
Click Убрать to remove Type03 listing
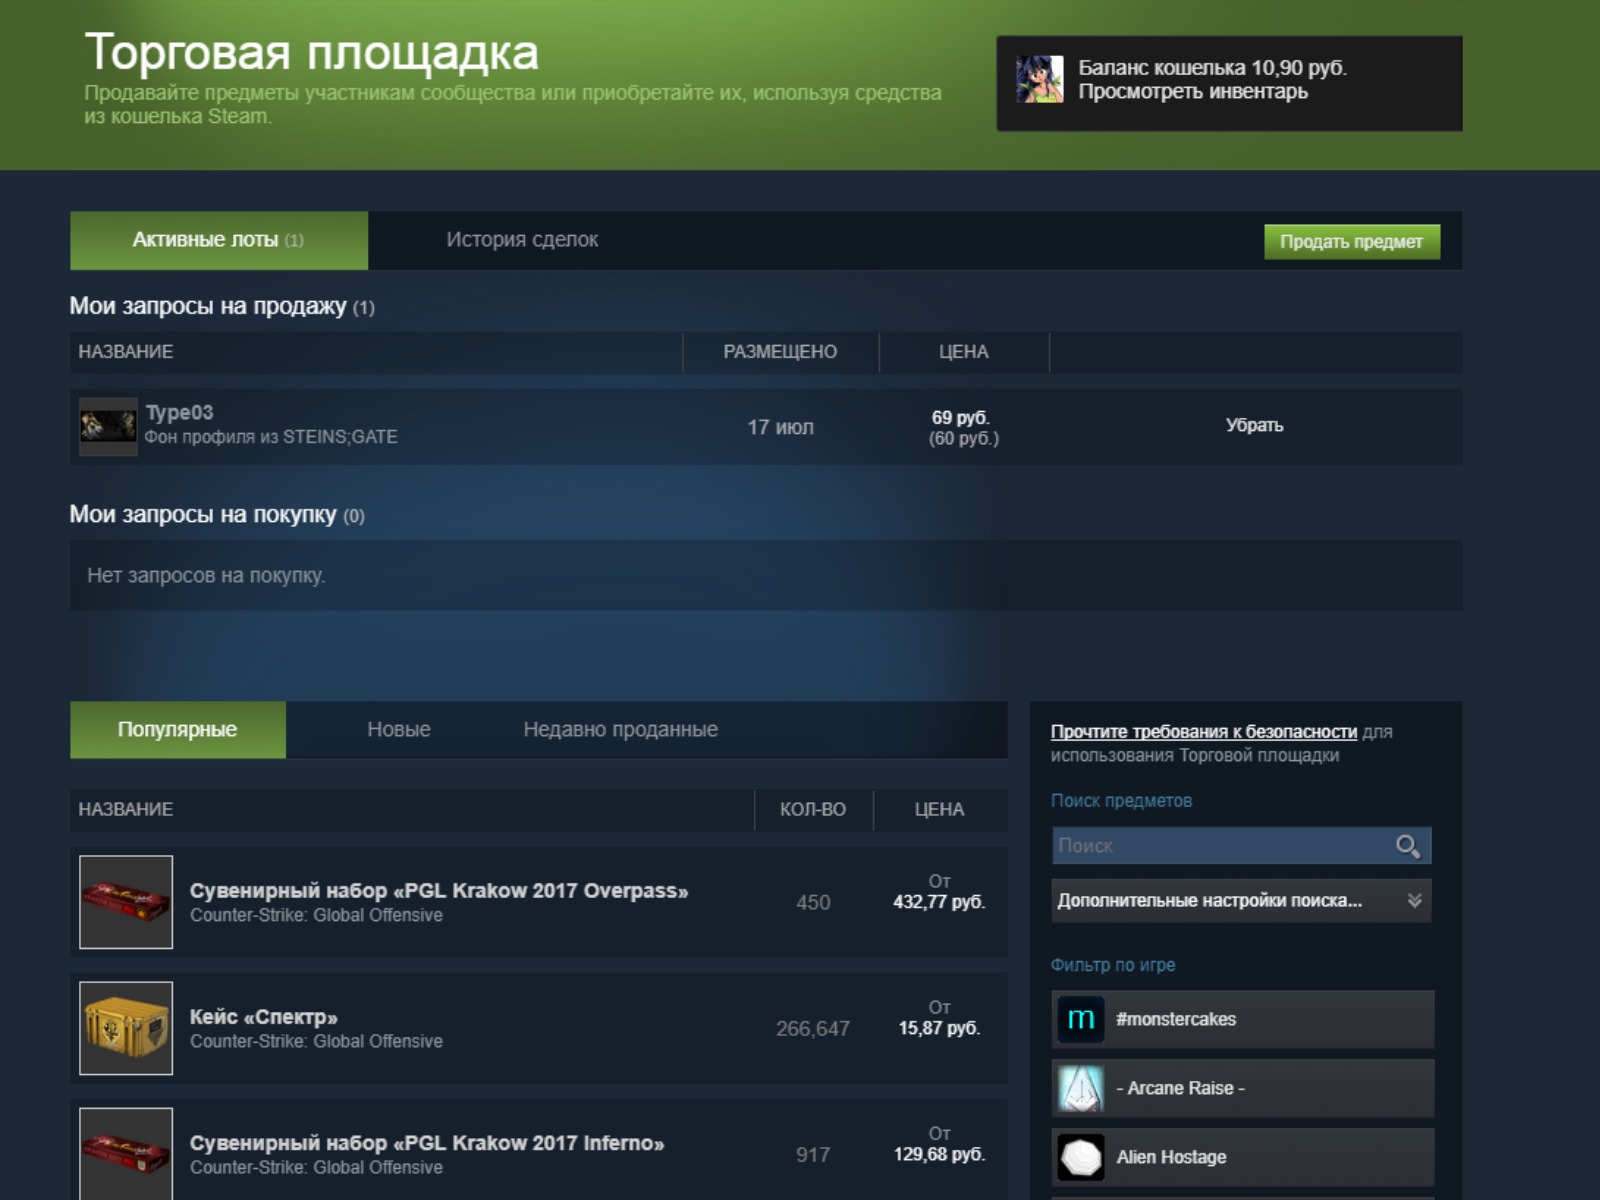pos(1254,425)
